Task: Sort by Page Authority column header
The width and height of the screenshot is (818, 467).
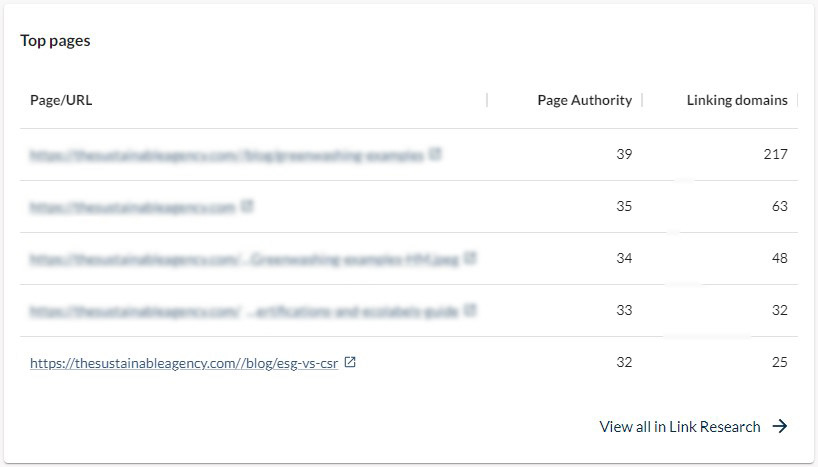Action: click(x=584, y=100)
